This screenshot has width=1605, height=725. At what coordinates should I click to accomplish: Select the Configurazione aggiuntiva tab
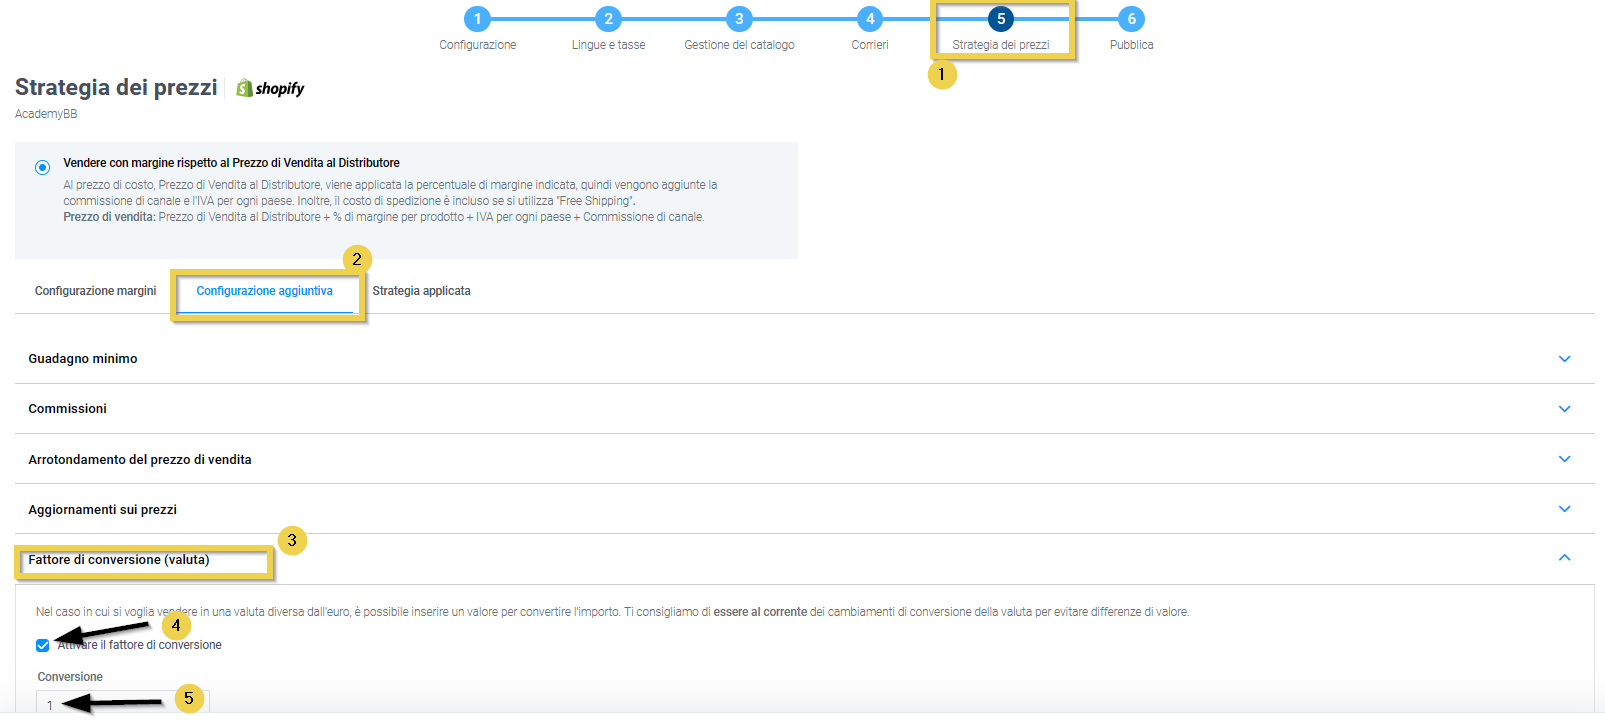click(x=264, y=291)
